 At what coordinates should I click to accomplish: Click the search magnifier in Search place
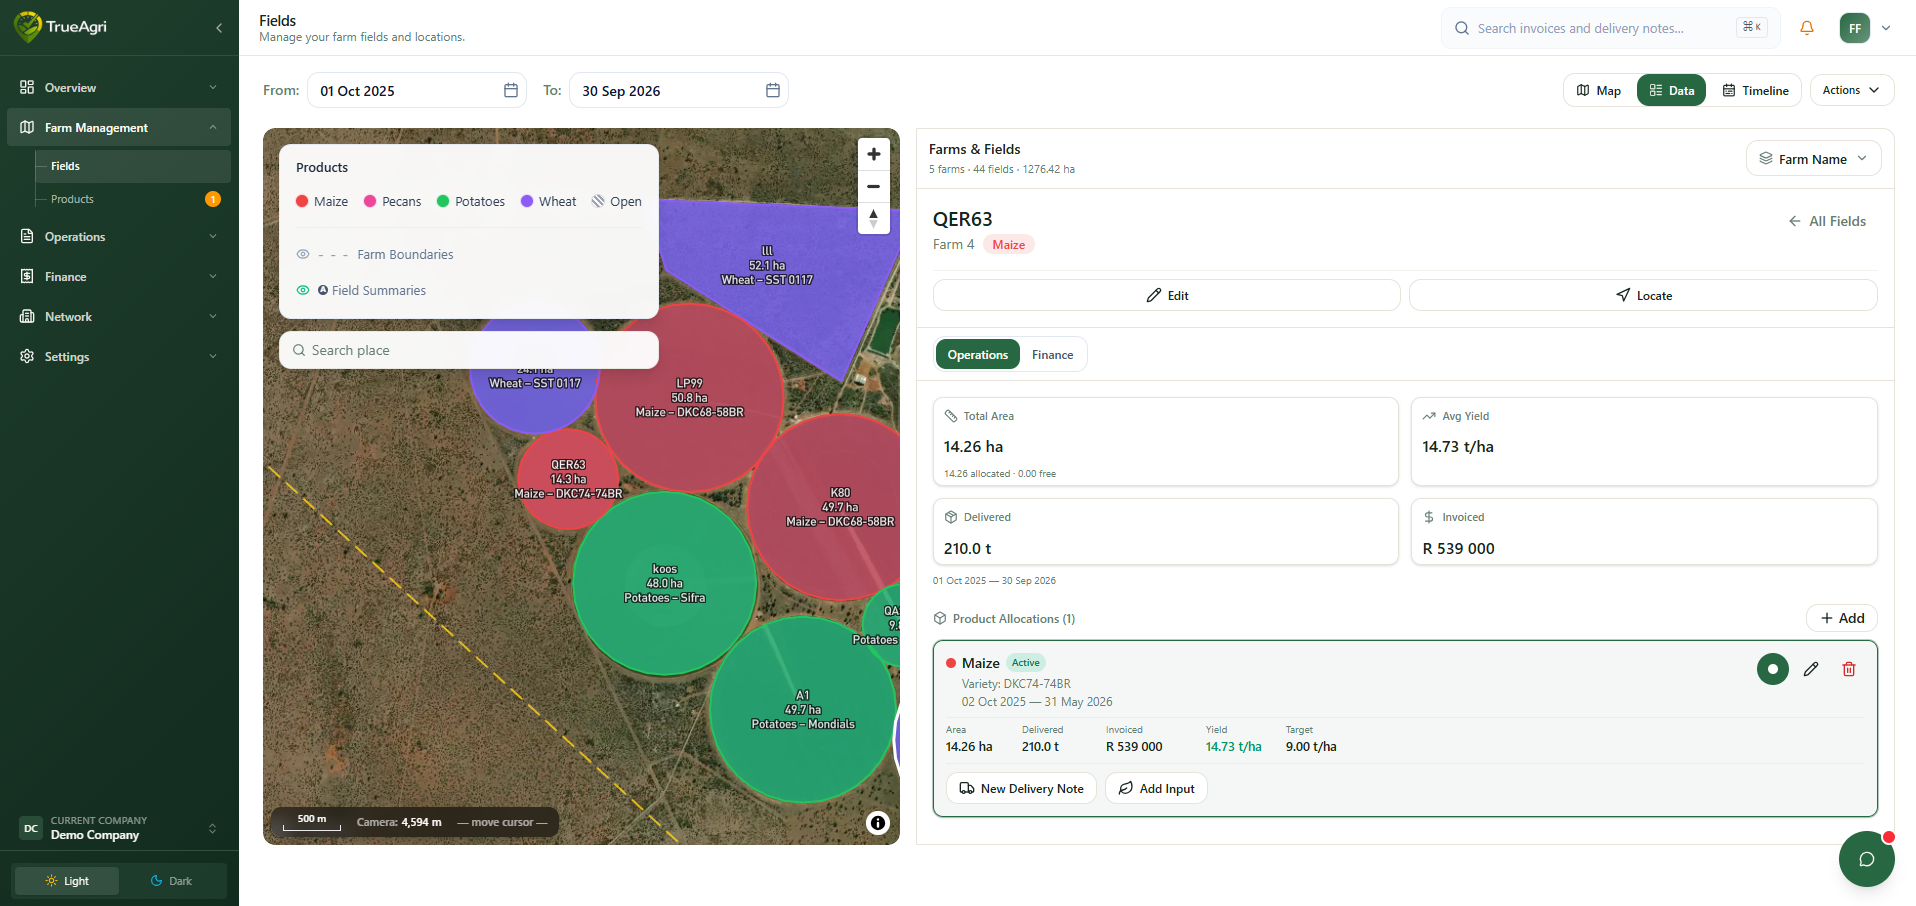point(299,350)
